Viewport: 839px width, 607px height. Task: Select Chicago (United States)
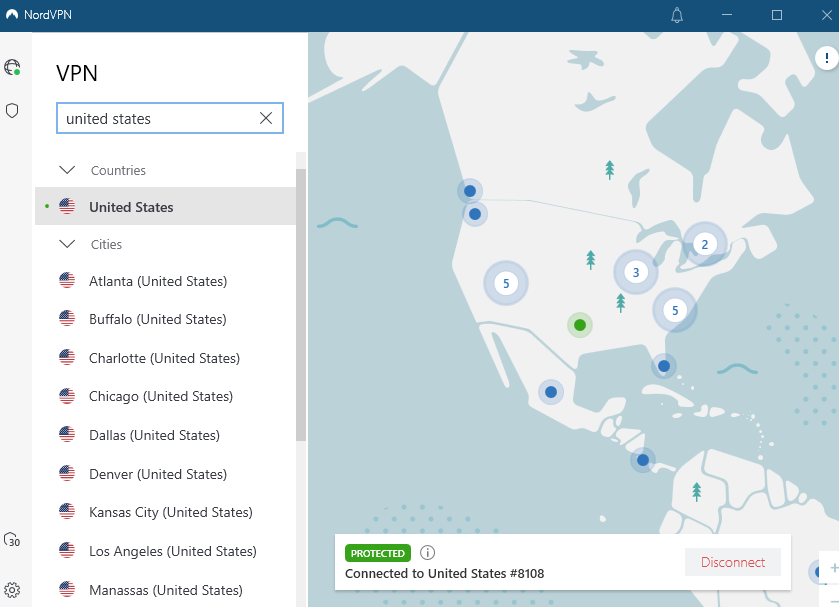point(165,396)
